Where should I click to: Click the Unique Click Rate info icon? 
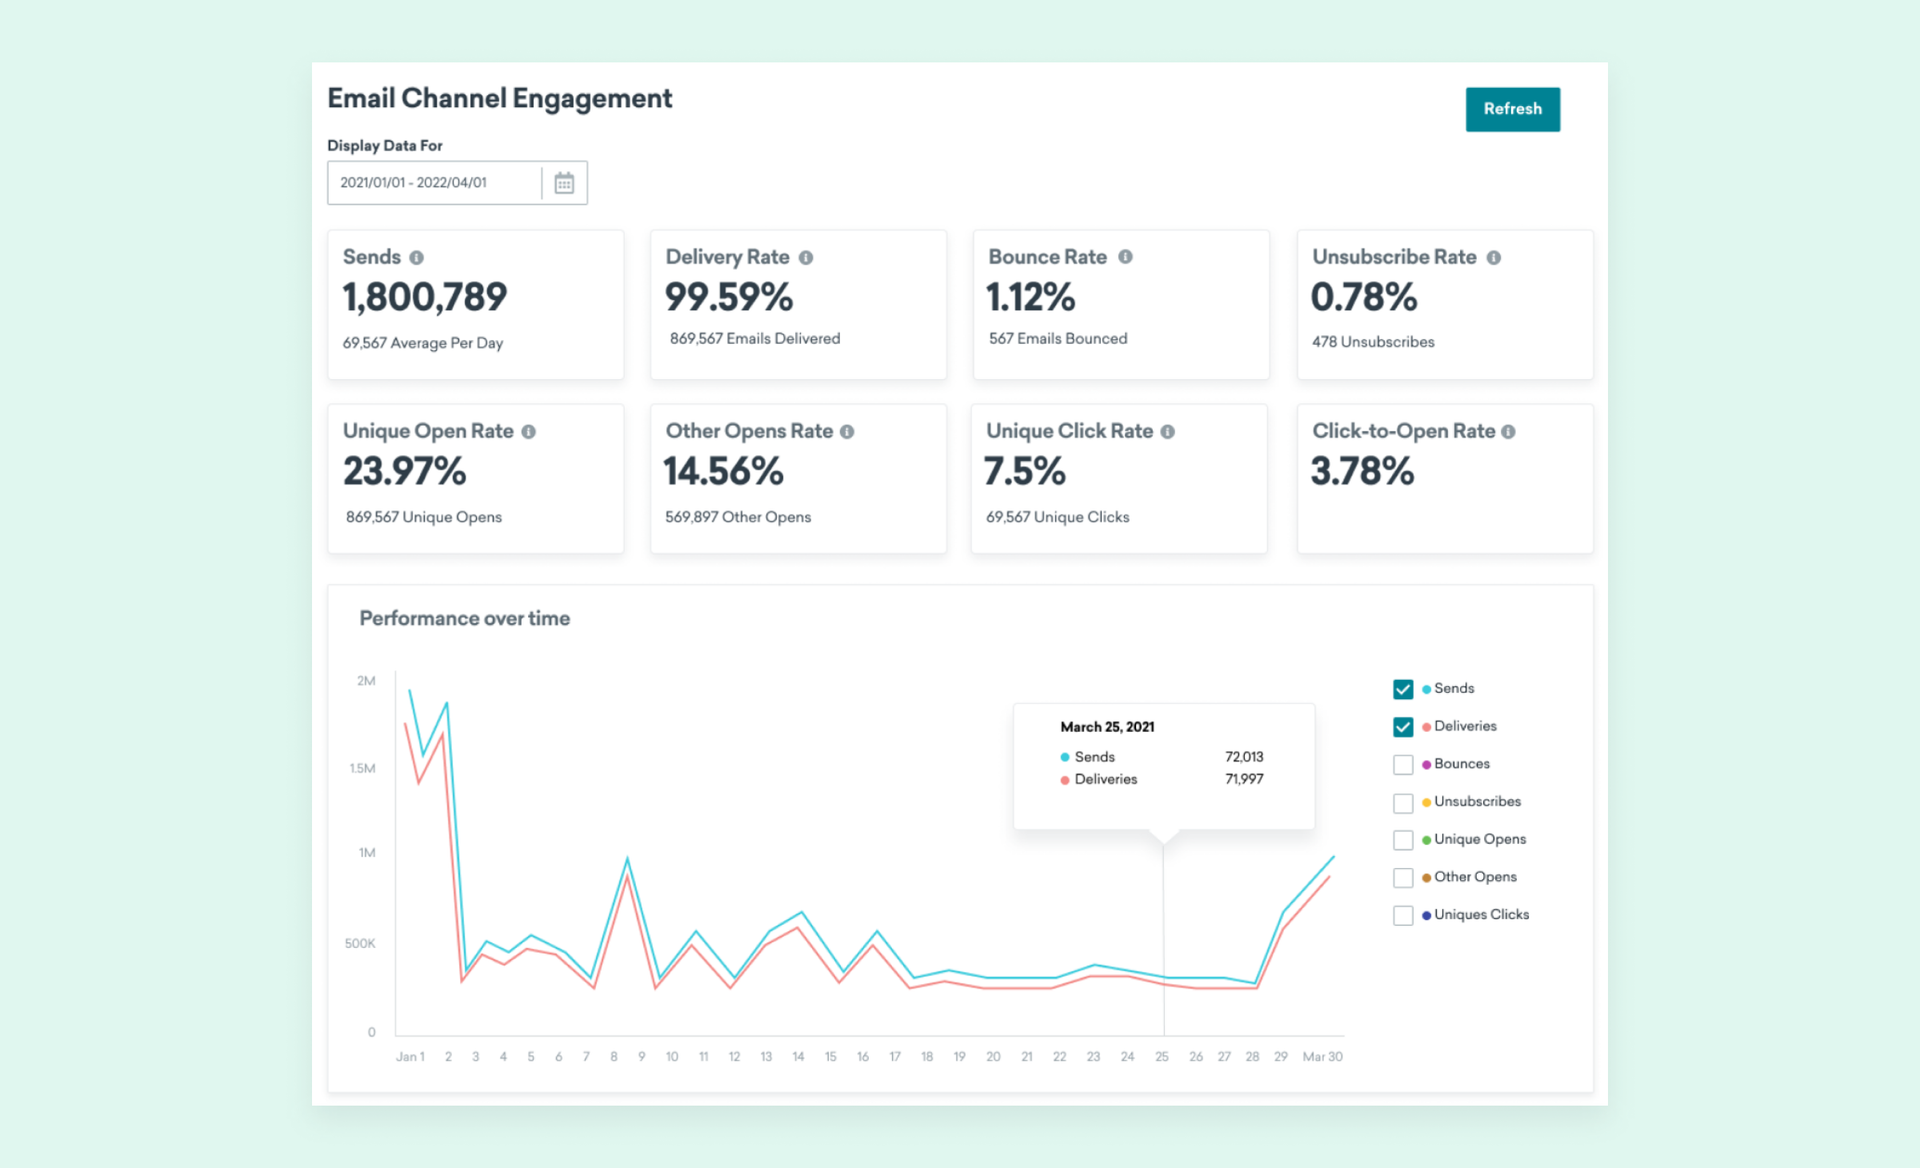point(1167,432)
